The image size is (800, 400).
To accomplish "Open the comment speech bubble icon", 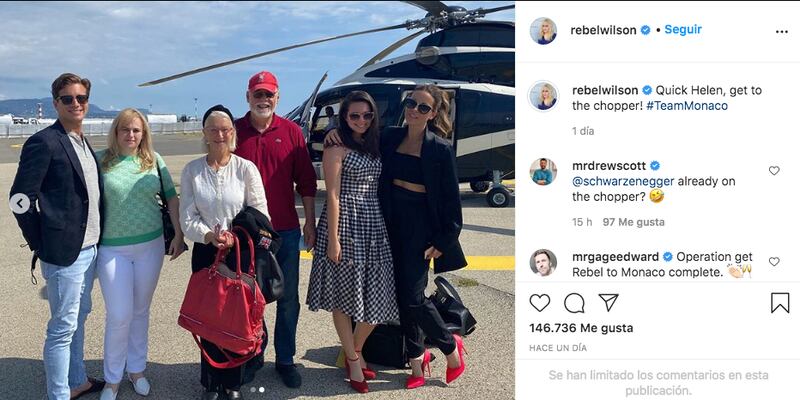I will pos(574,303).
